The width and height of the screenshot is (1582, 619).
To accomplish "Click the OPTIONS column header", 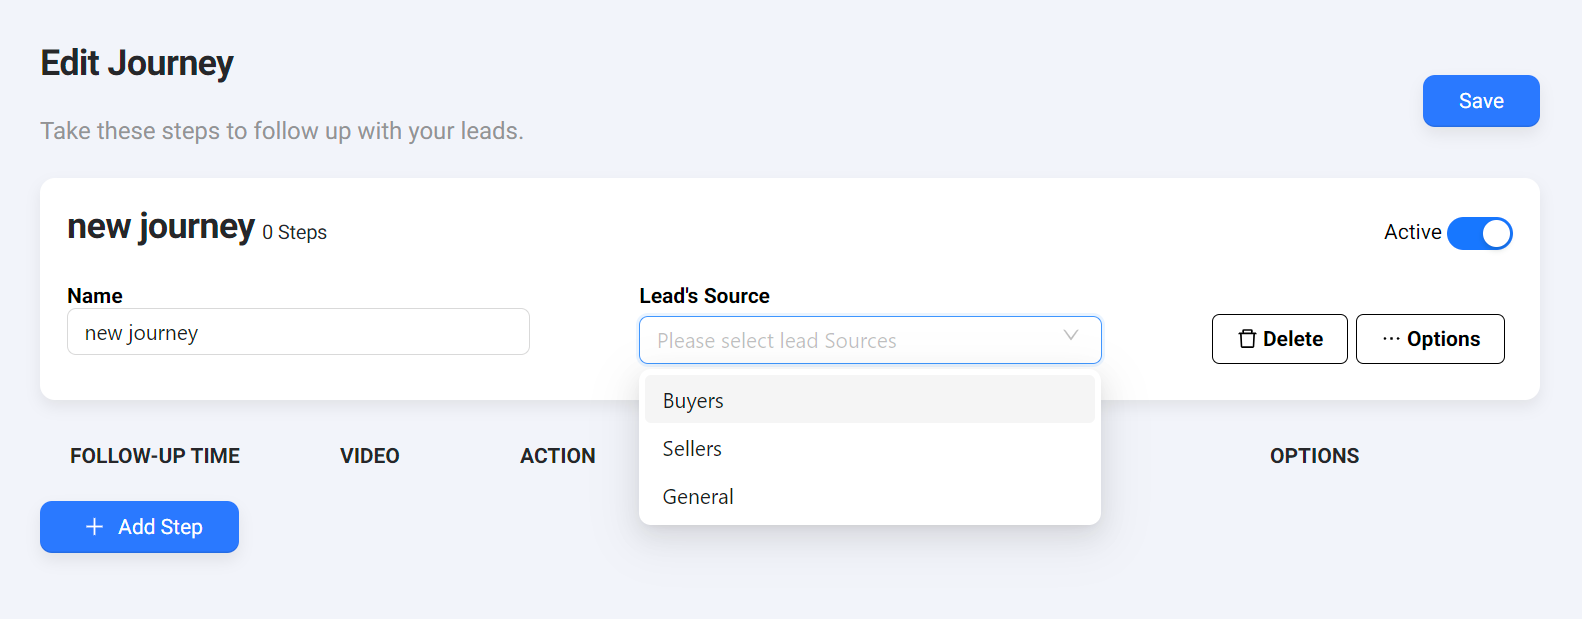I will (1314, 456).
